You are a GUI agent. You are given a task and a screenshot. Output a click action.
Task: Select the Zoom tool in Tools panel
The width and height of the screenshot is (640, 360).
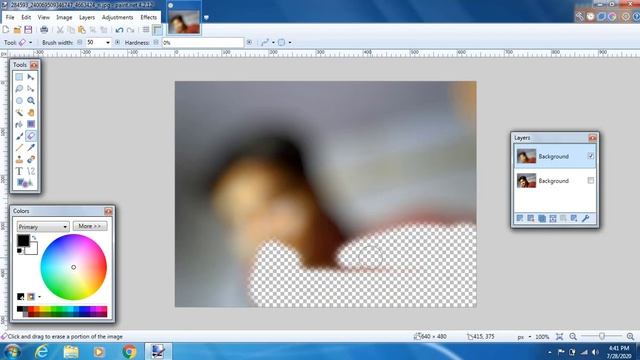point(31,100)
